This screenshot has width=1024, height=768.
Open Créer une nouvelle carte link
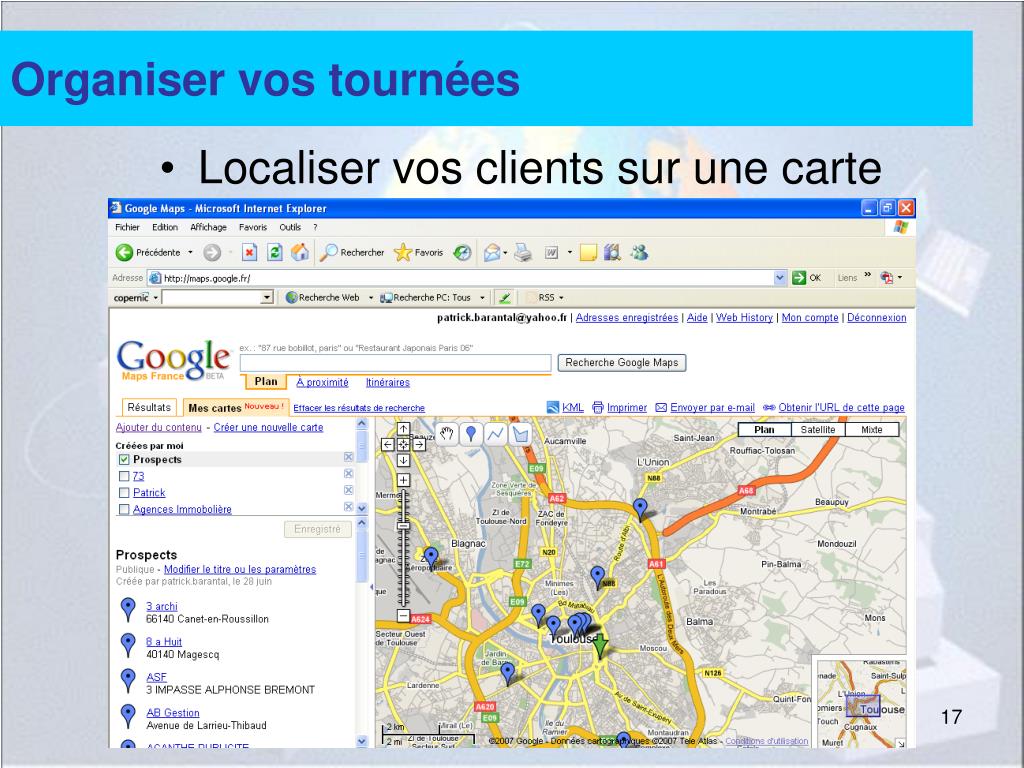pos(268,427)
